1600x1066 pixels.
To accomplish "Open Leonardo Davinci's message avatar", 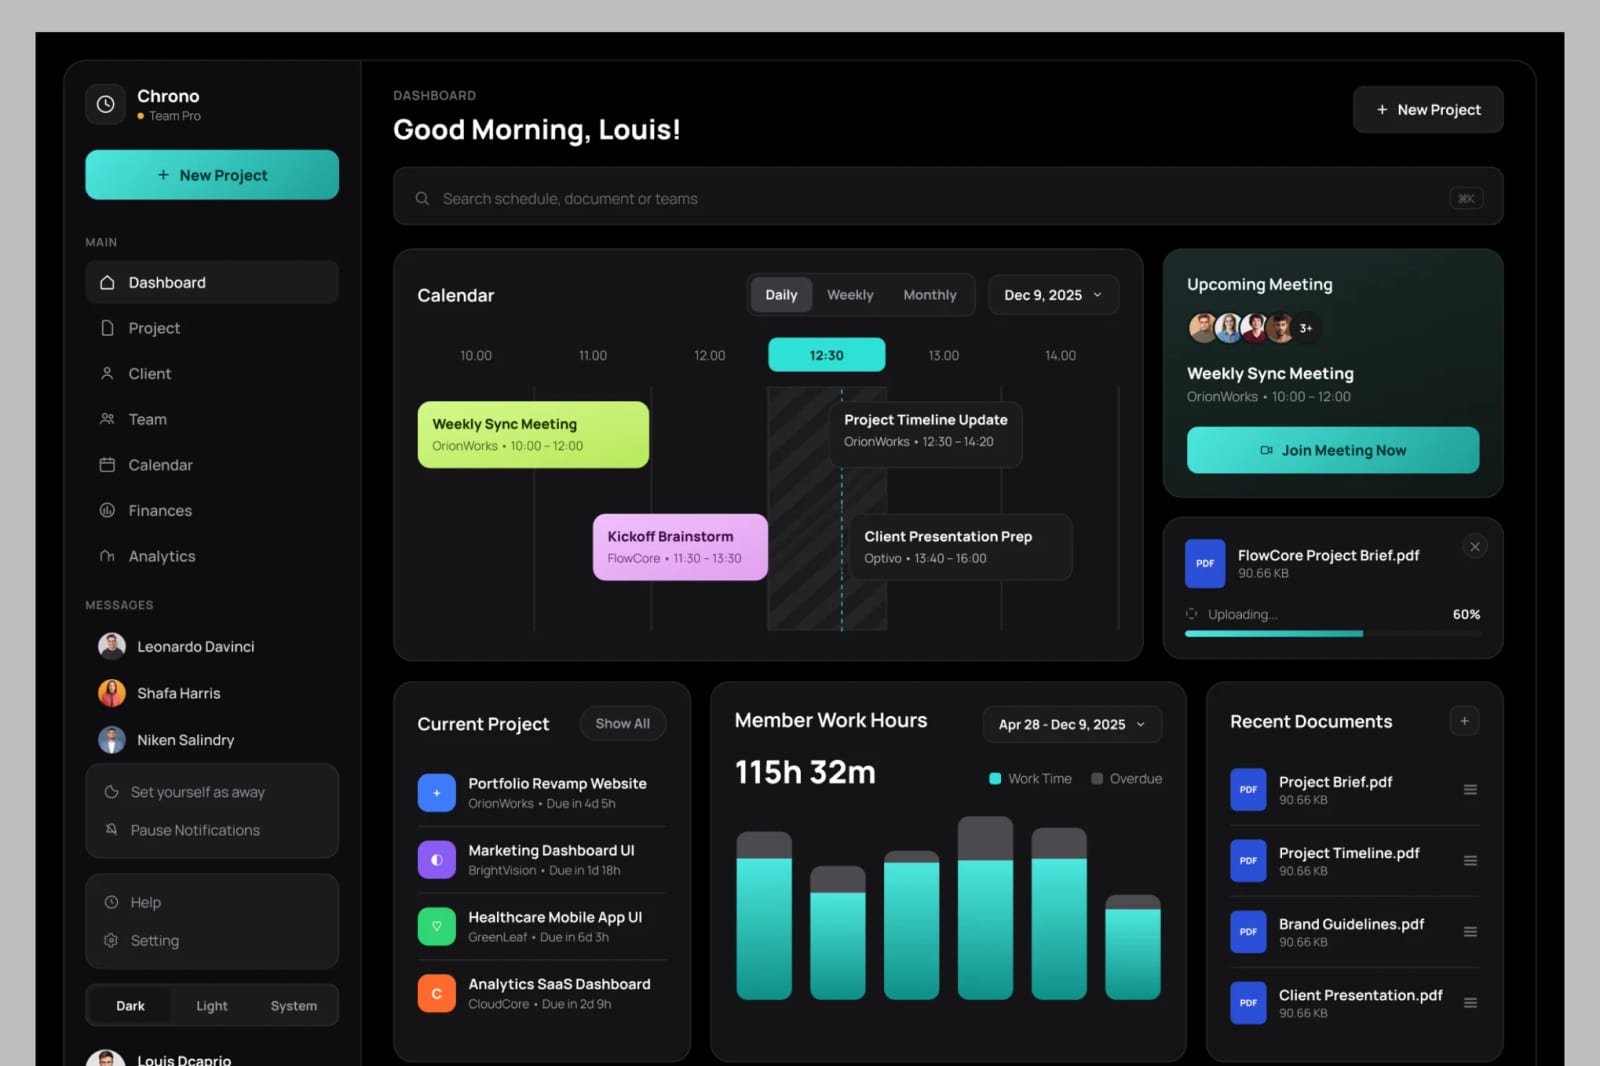I will pos(112,646).
